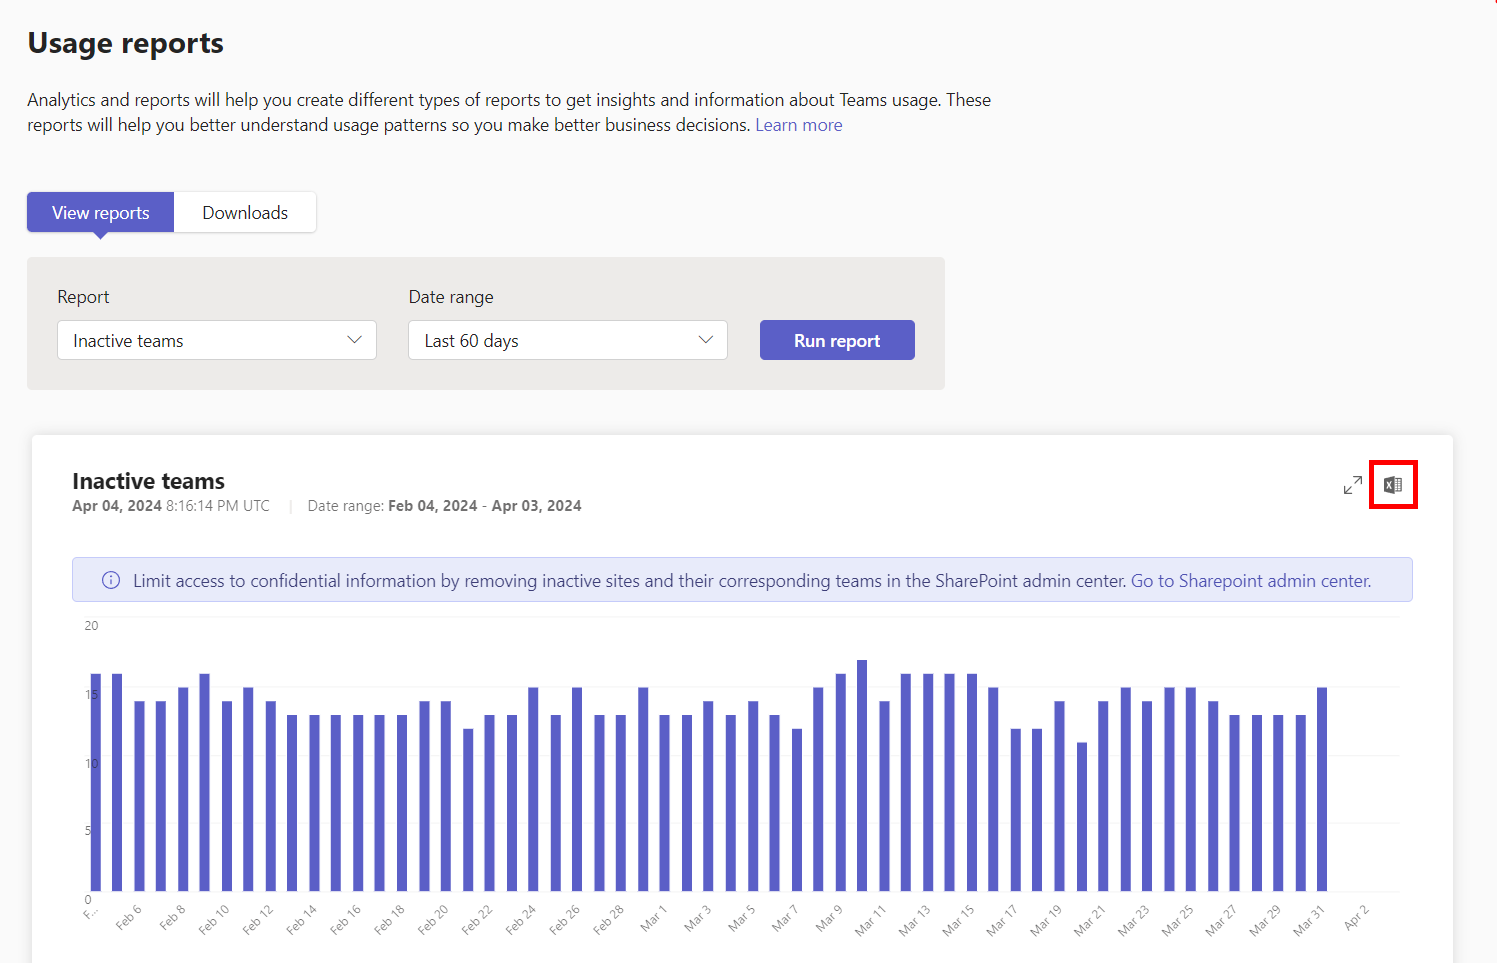Export the report to Excel
This screenshot has width=1497, height=963.
[x=1393, y=485]
